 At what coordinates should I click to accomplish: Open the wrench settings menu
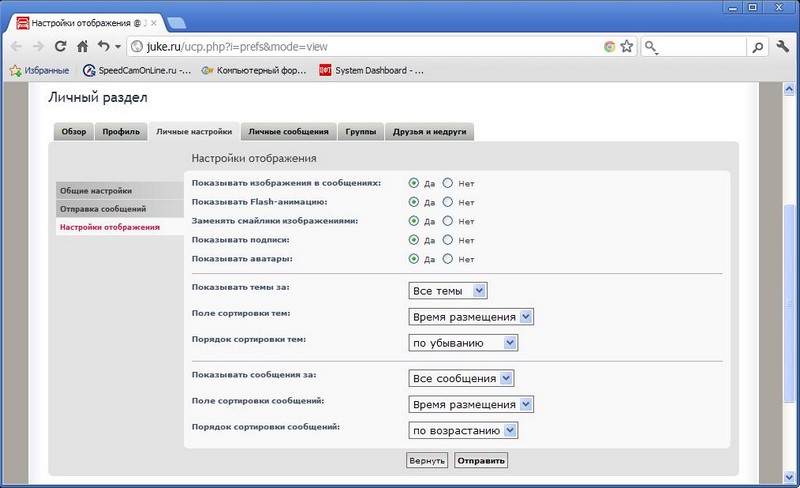pos(782,46)
